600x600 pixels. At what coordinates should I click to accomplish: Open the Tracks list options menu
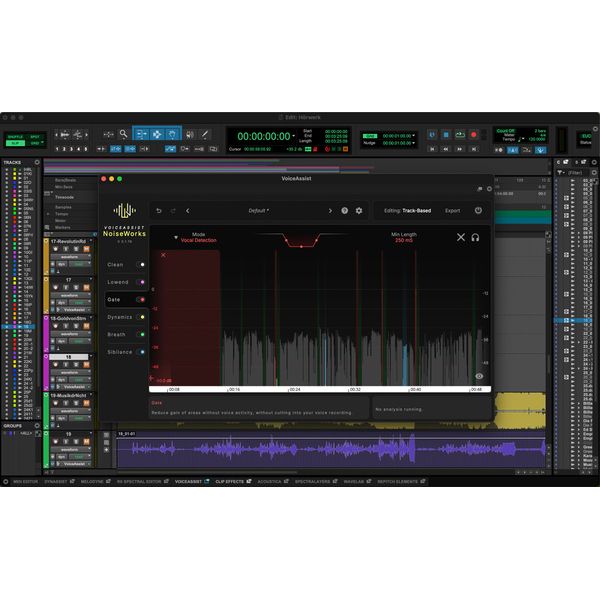[37, 162]
